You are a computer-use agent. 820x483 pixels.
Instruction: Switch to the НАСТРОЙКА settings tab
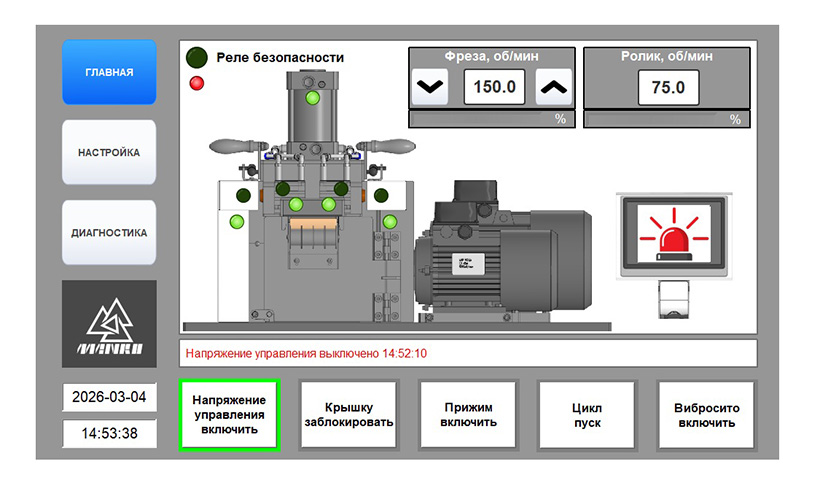coord(109,153)
